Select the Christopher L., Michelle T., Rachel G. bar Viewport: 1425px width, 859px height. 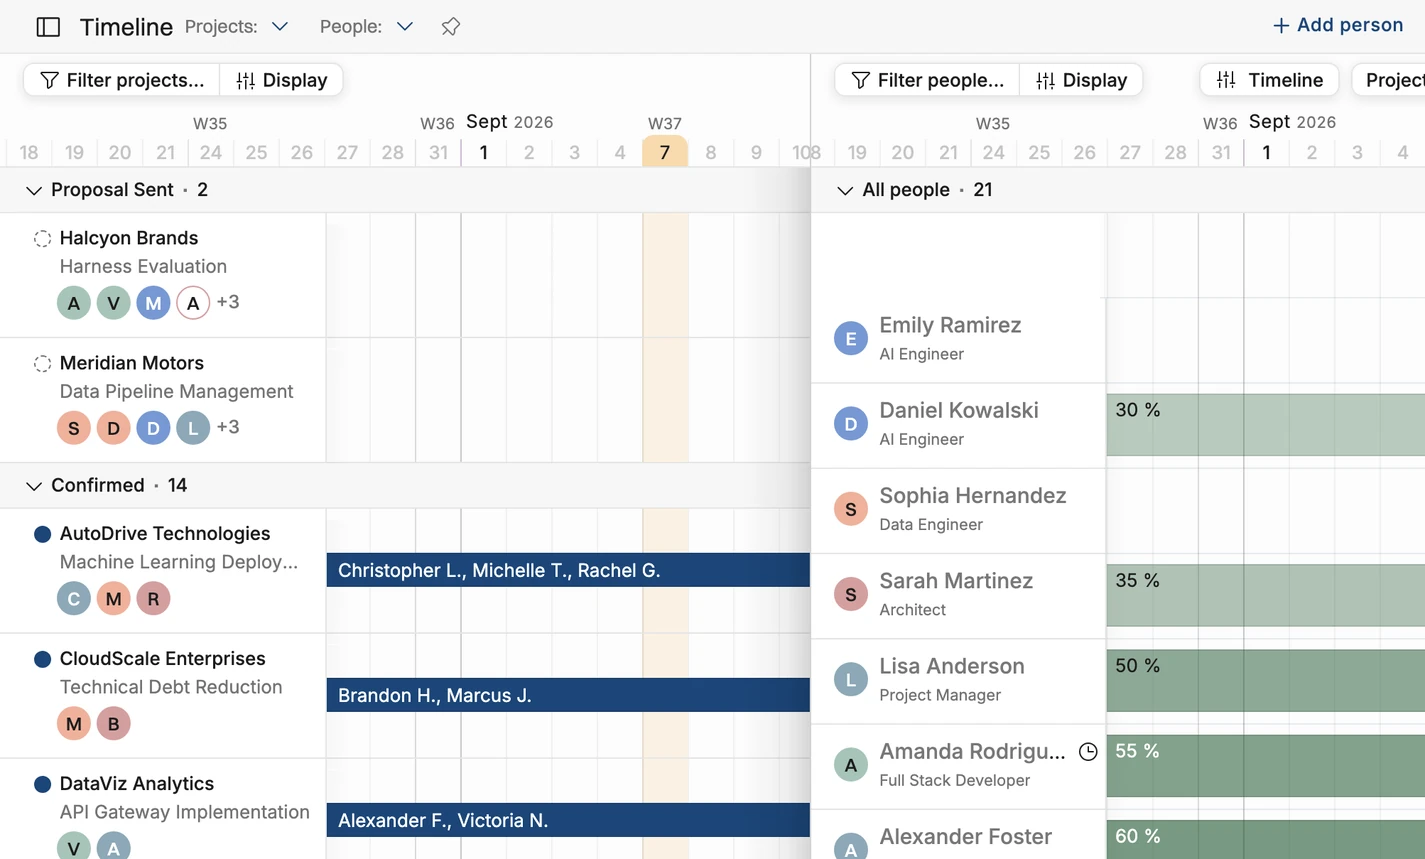coord(568,570)
